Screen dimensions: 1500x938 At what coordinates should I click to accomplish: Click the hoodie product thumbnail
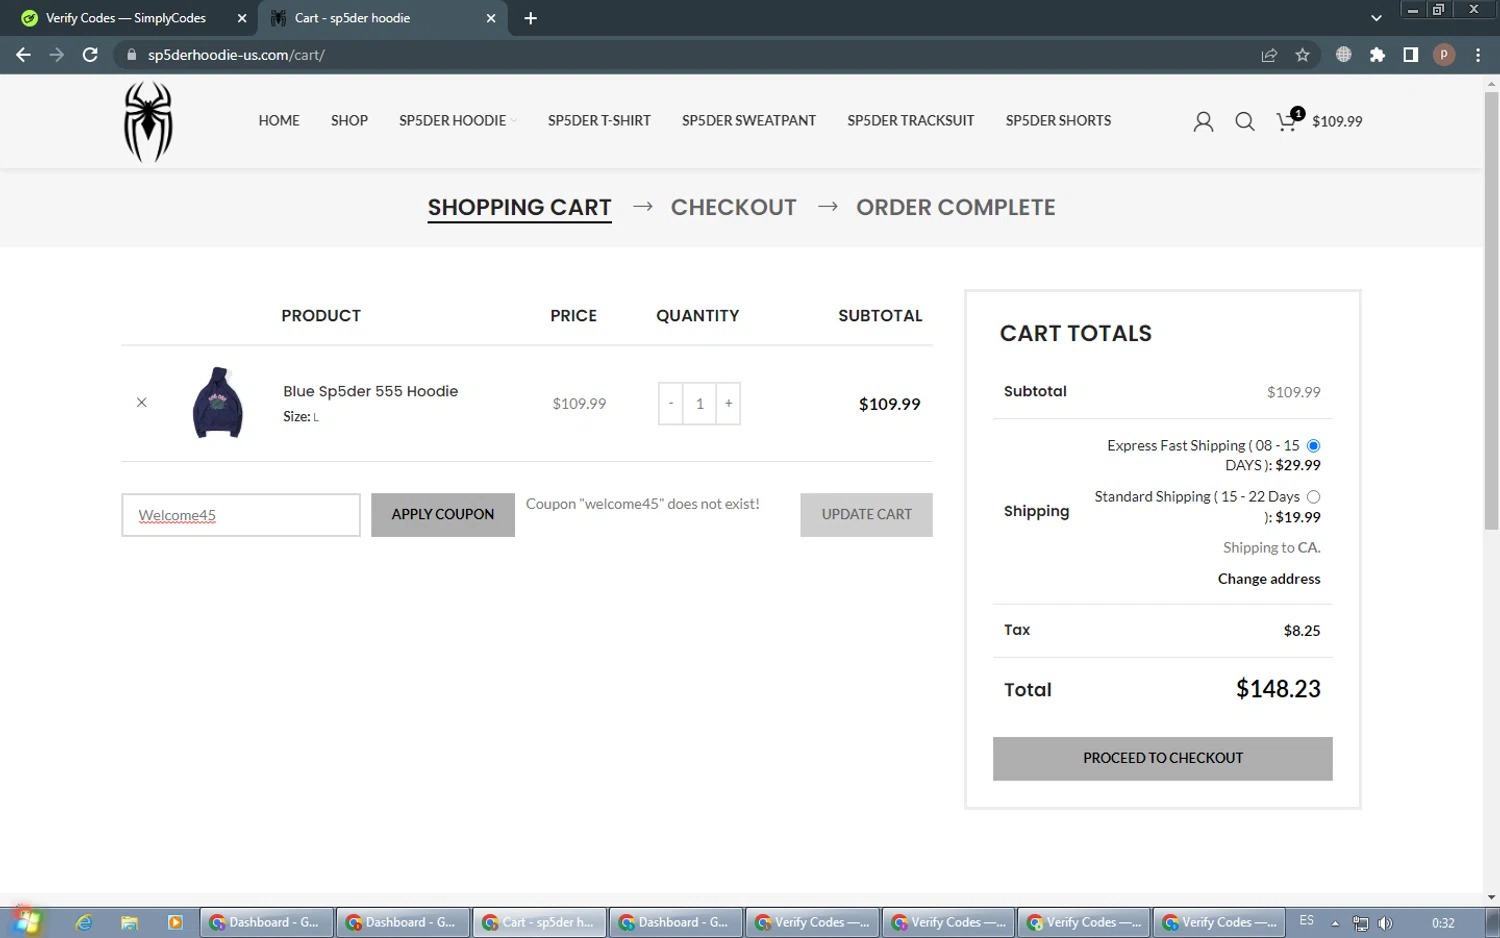click(217, 402)
